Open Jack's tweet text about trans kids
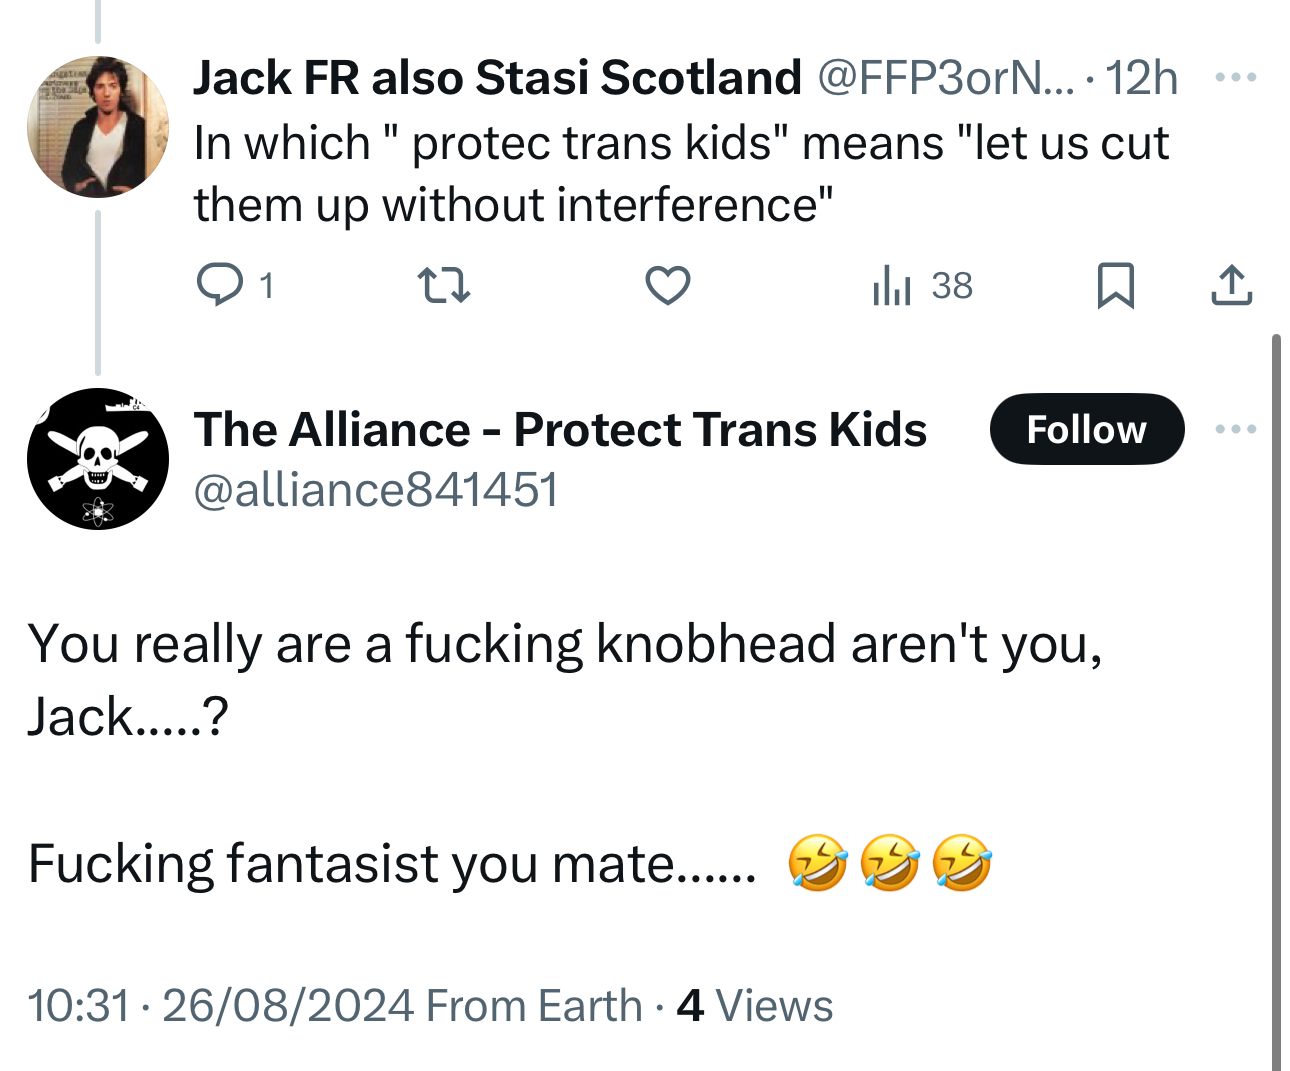This screenshot has height=1071, width=1290. [x=680, y=173]
